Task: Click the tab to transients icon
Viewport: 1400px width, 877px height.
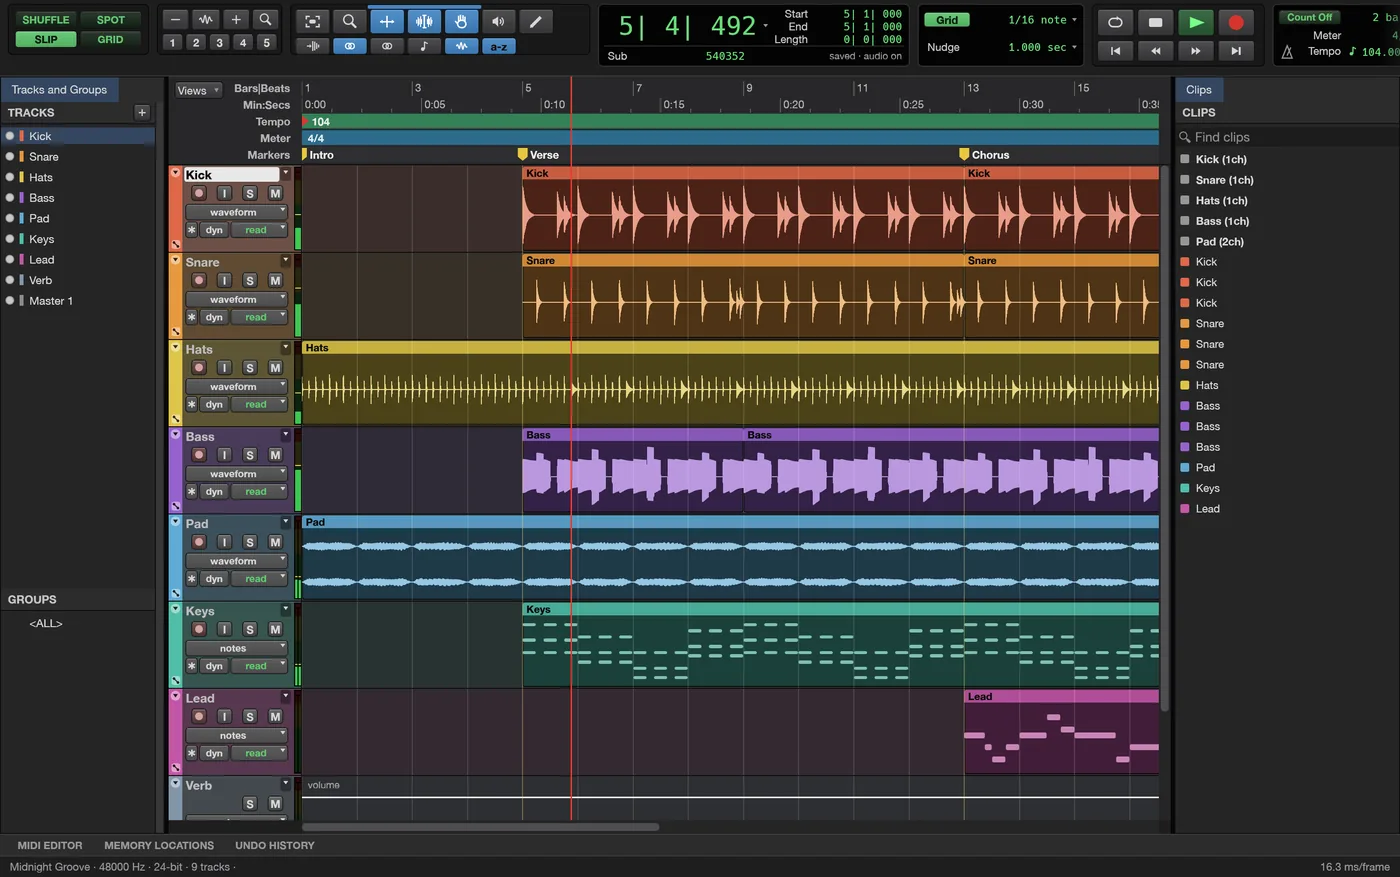Action: click(312, 46)
